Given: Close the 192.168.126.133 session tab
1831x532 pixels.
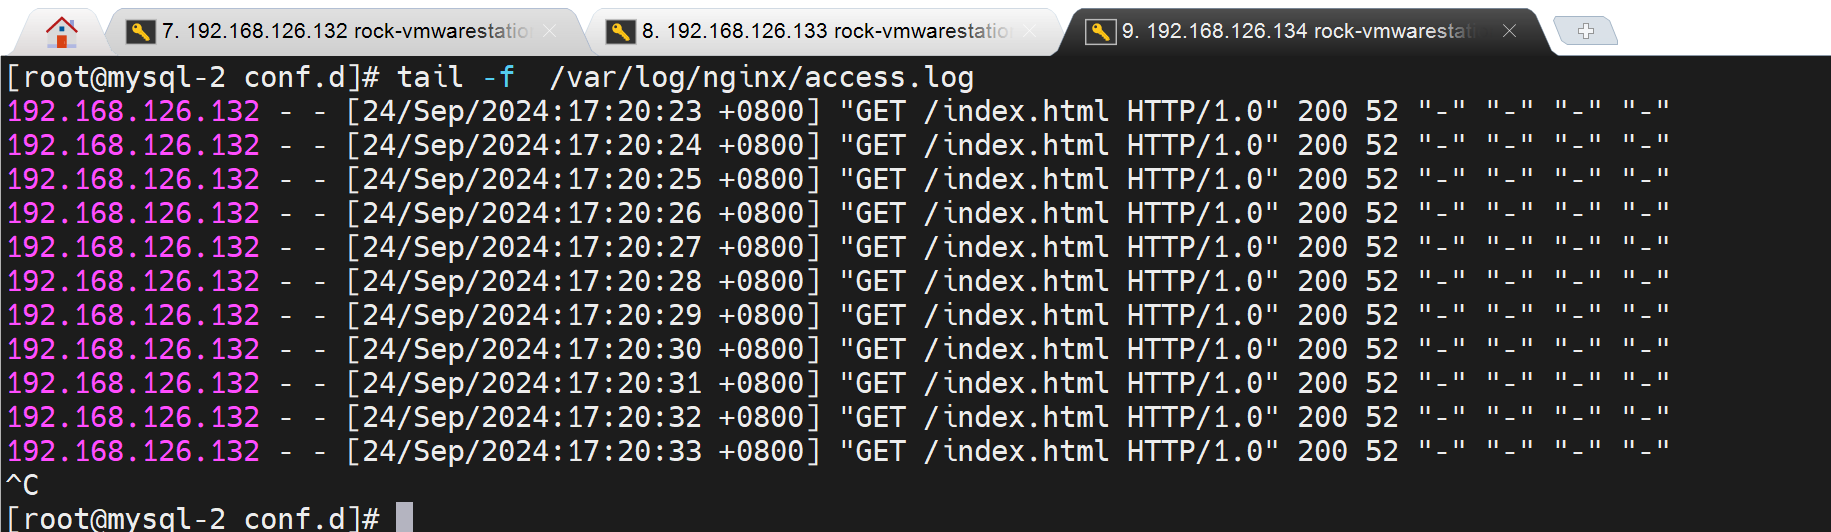Looking at the screenshot, I should tap(1029, 32).
